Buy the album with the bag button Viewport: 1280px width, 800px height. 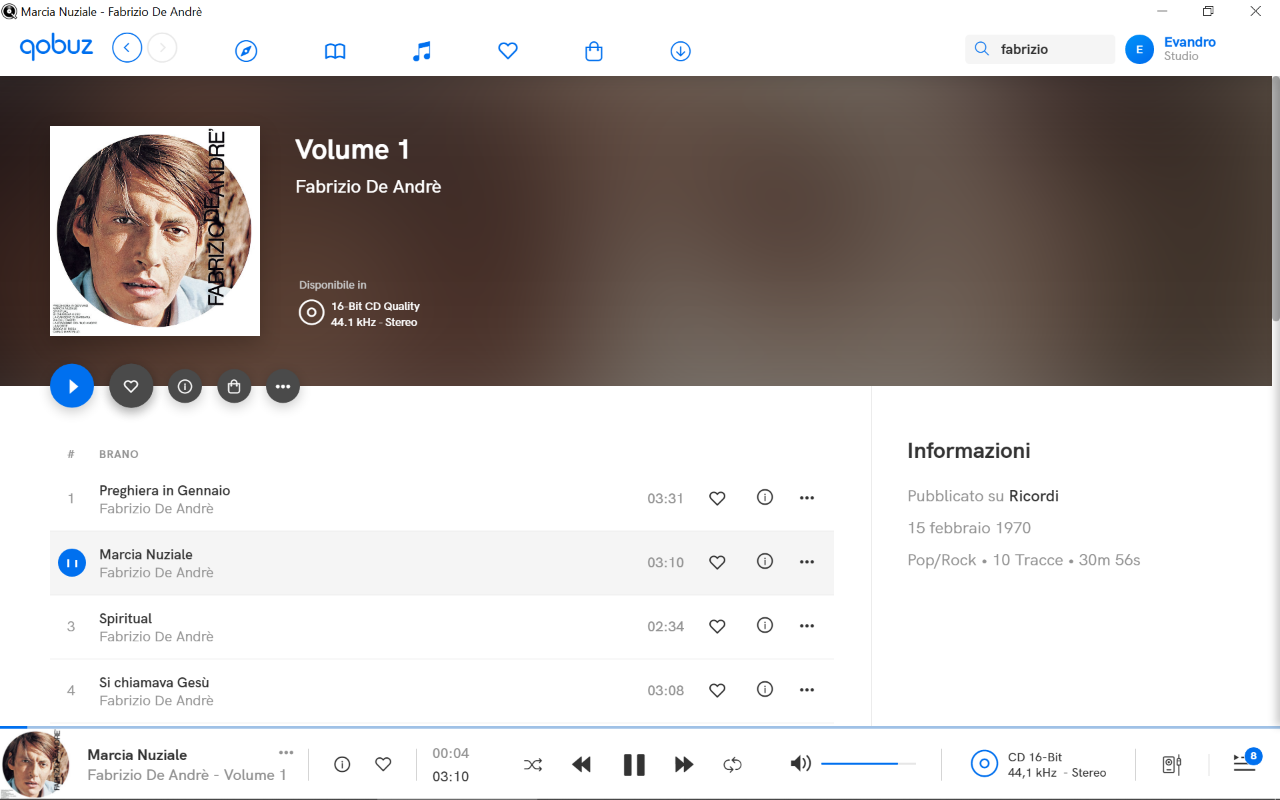click(x=234, y=386)
